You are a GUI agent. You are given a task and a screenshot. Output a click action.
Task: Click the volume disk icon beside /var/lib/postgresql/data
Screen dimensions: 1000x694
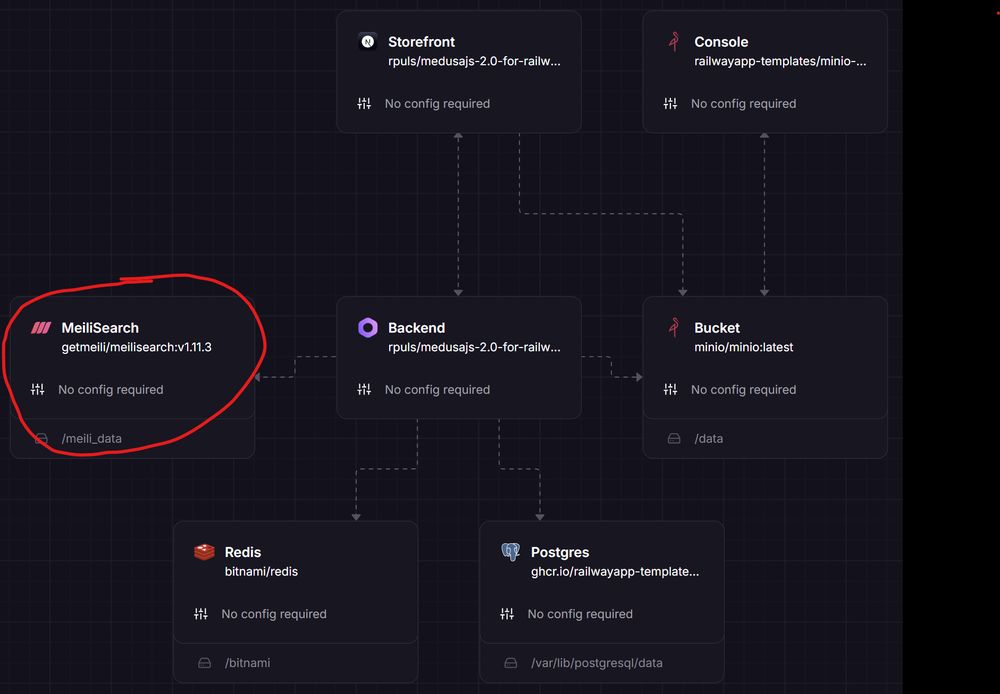[511, 663]
